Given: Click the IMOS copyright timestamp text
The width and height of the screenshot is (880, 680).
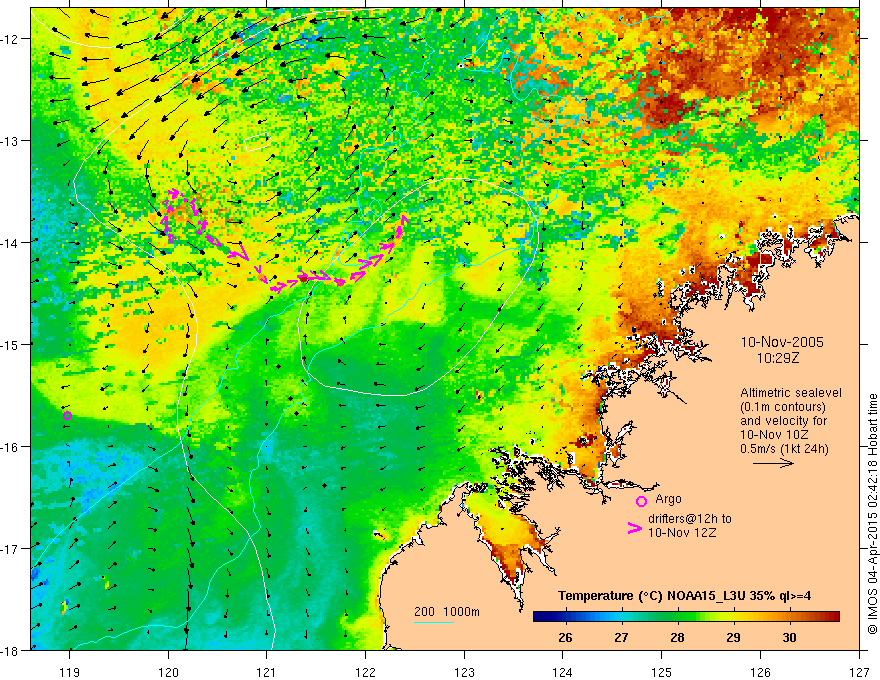Looking at the screenshot, I should click(872, 514).
